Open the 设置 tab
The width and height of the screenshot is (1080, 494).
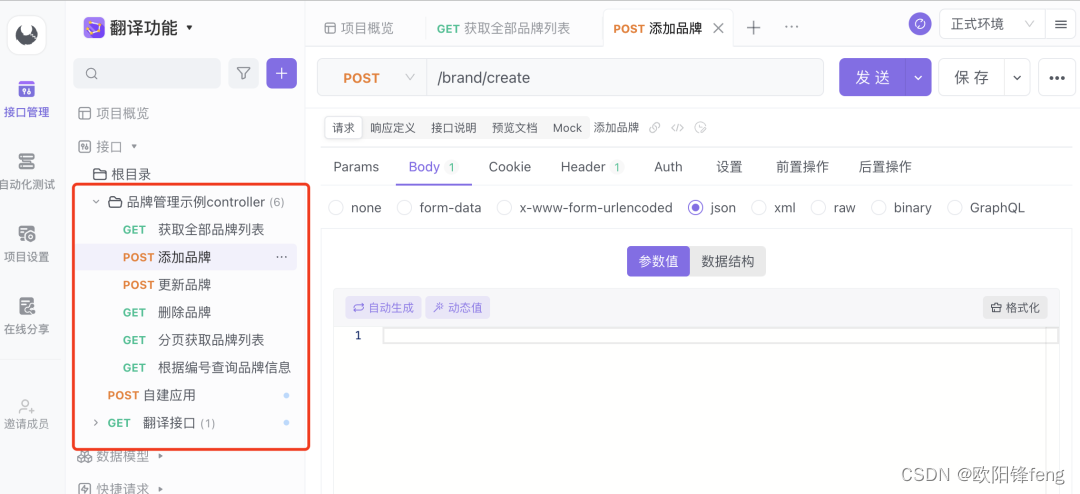point(729,167)
